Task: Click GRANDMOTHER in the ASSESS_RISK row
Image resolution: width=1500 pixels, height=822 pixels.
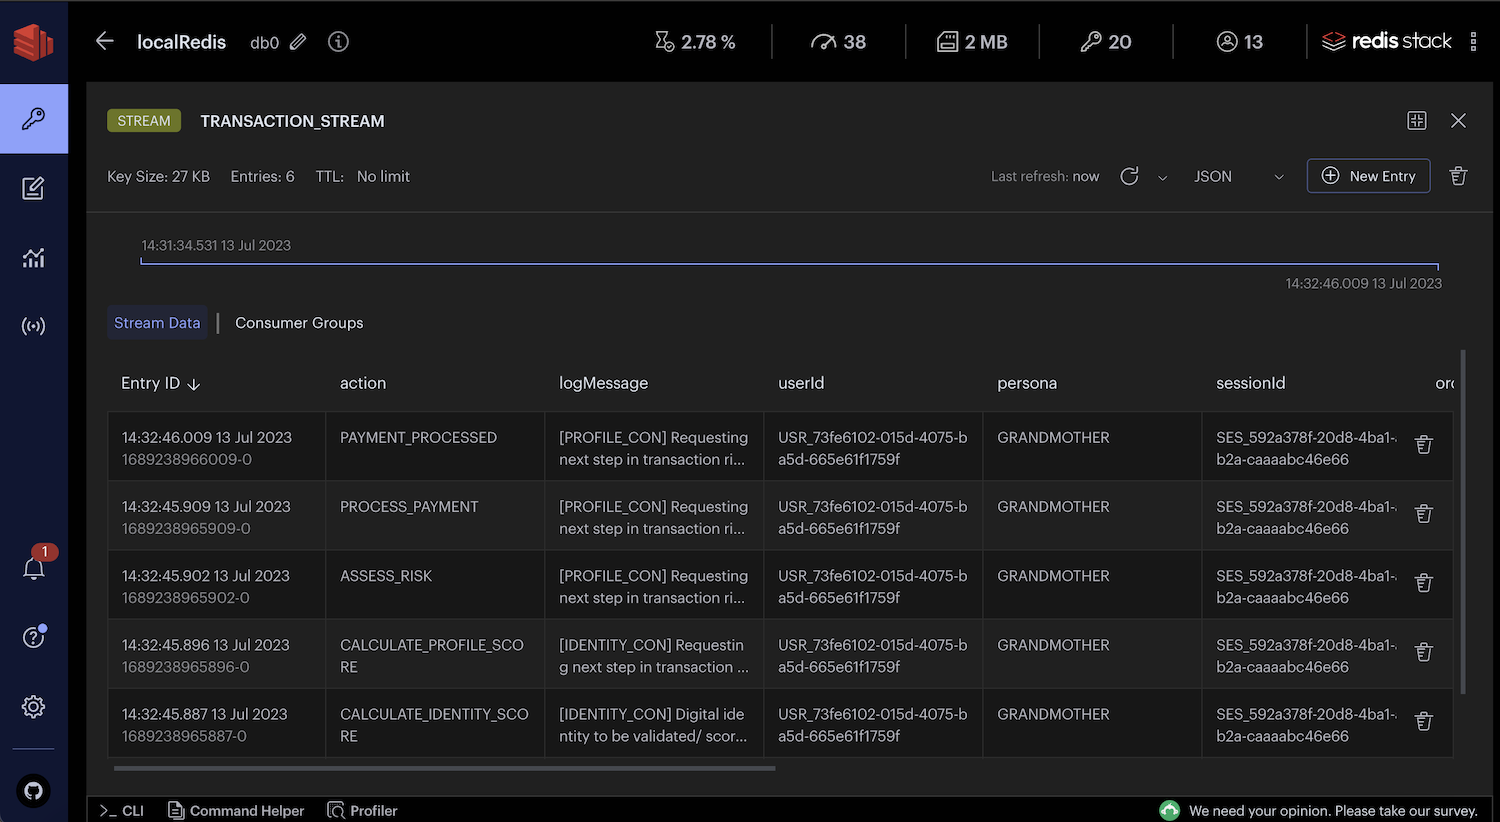Action: click(1053, 576)
